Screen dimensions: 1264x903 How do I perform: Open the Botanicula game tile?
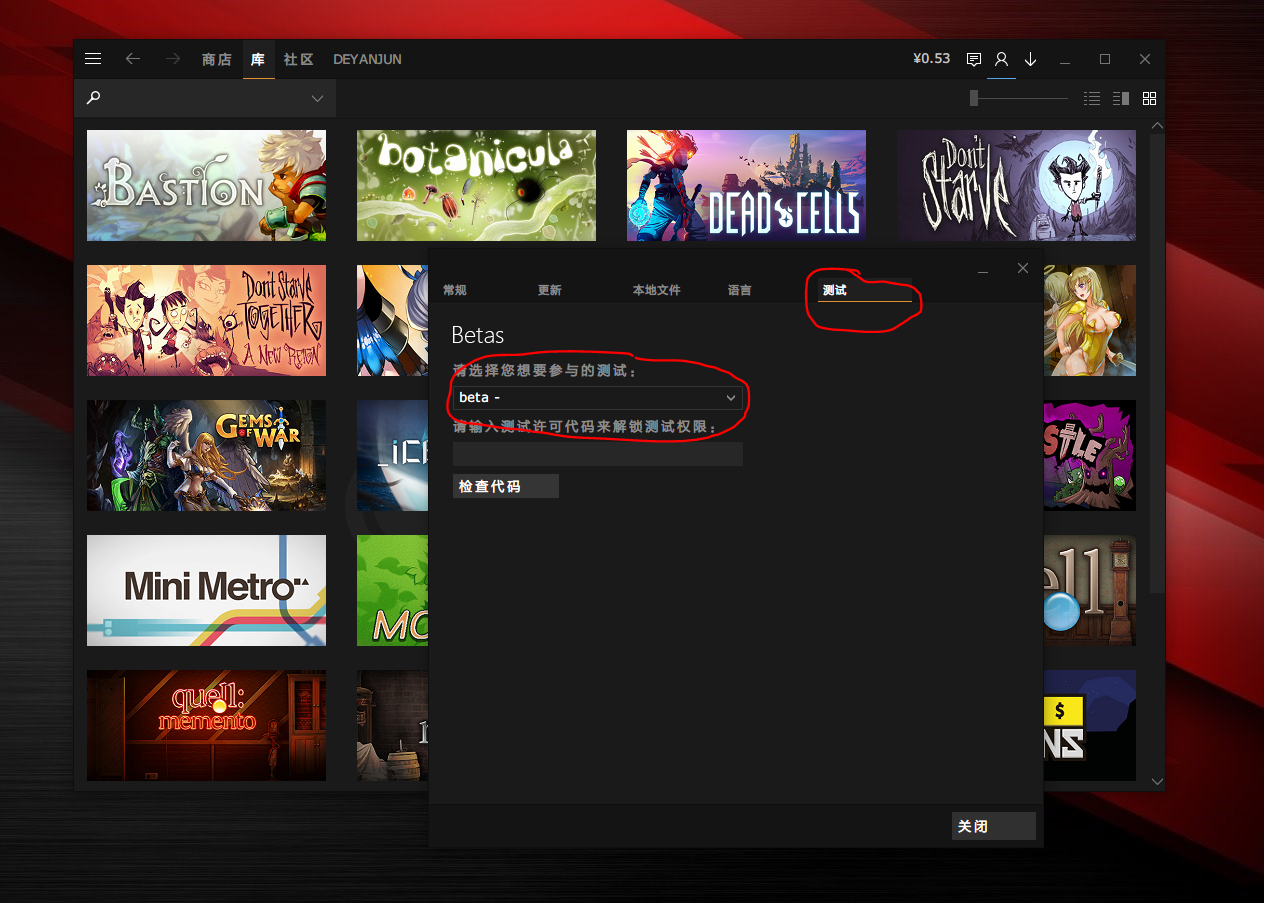[476, 185]
